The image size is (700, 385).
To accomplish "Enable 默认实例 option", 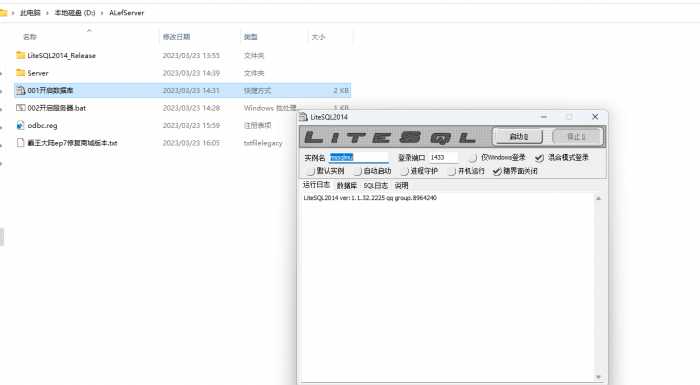I will coord(310,171).
